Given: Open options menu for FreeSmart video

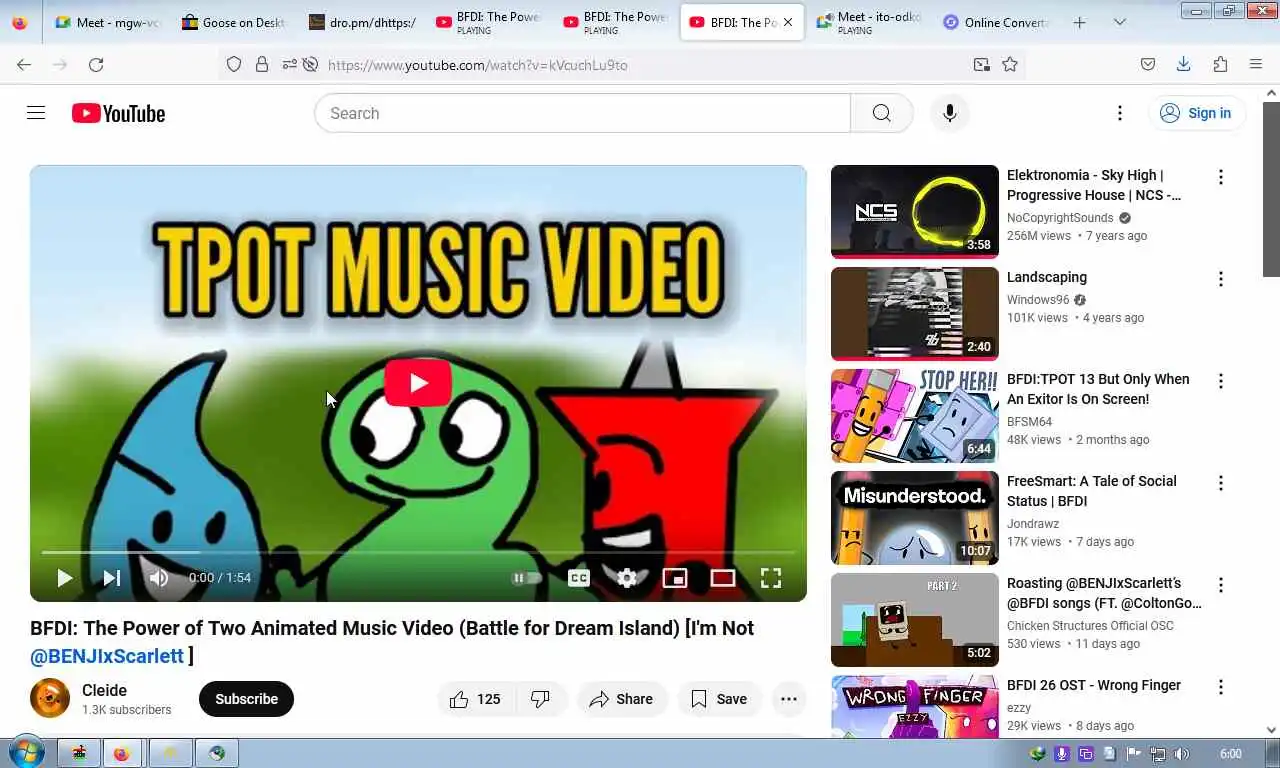Looking at the screenshot, I should click(1220, 483).
